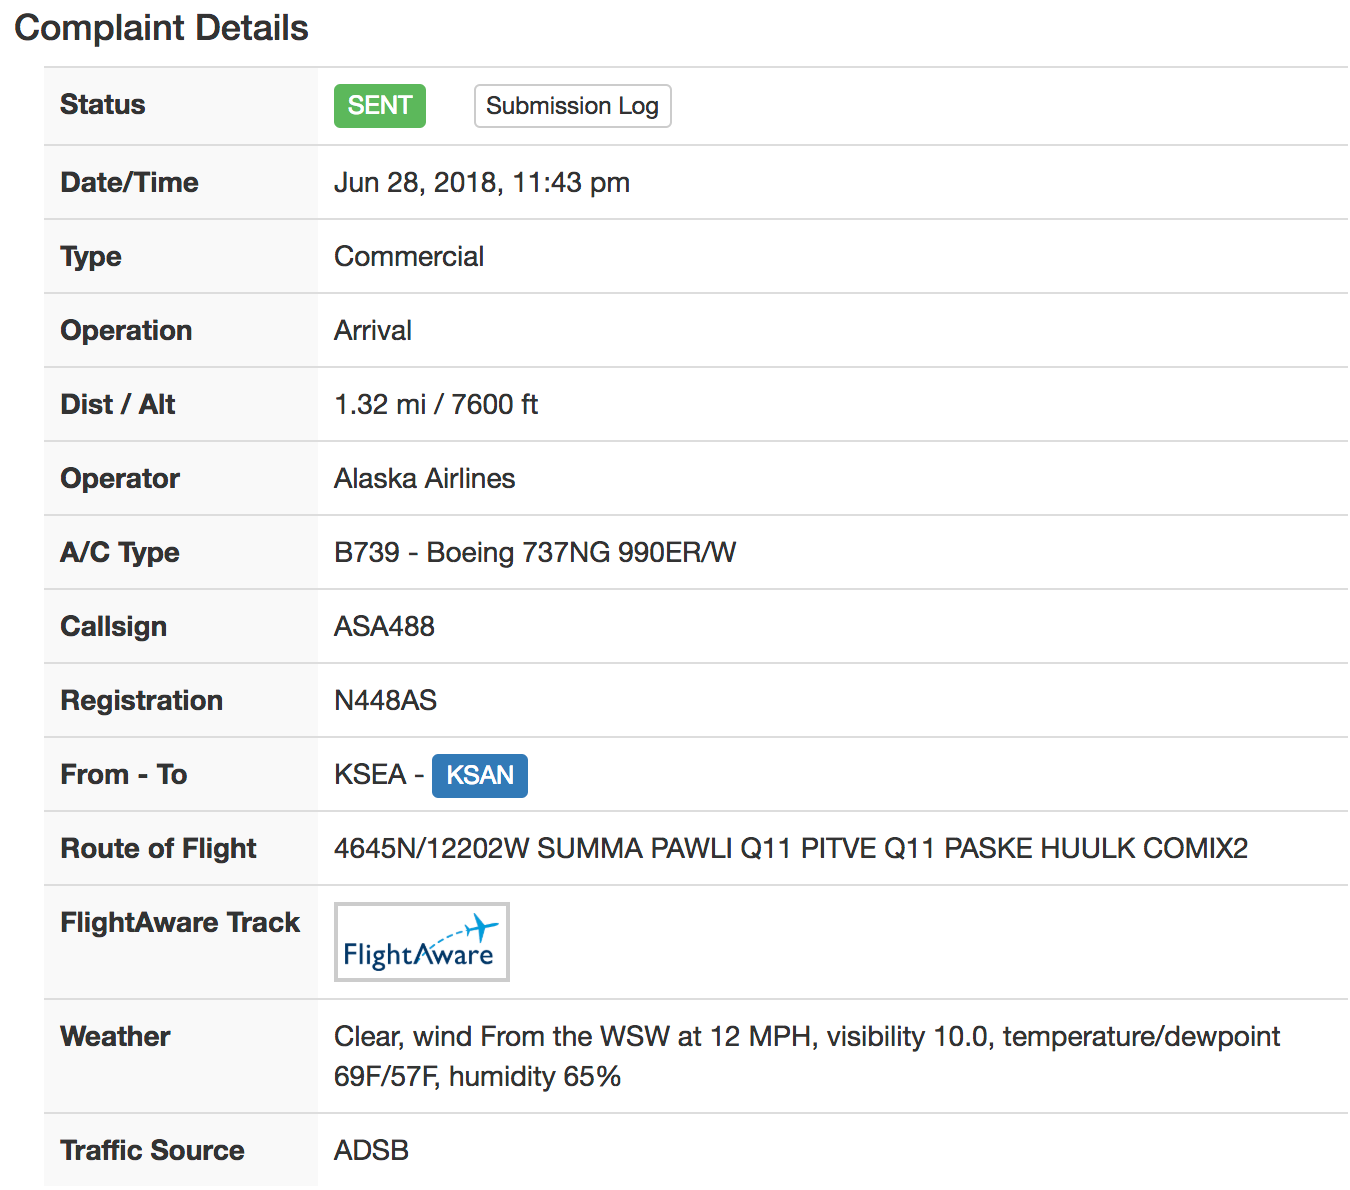Click the 'Date/Time' row label
Image resolution: width=1350 pixels, height=1190 pixels.
click(x=130, y=183)
